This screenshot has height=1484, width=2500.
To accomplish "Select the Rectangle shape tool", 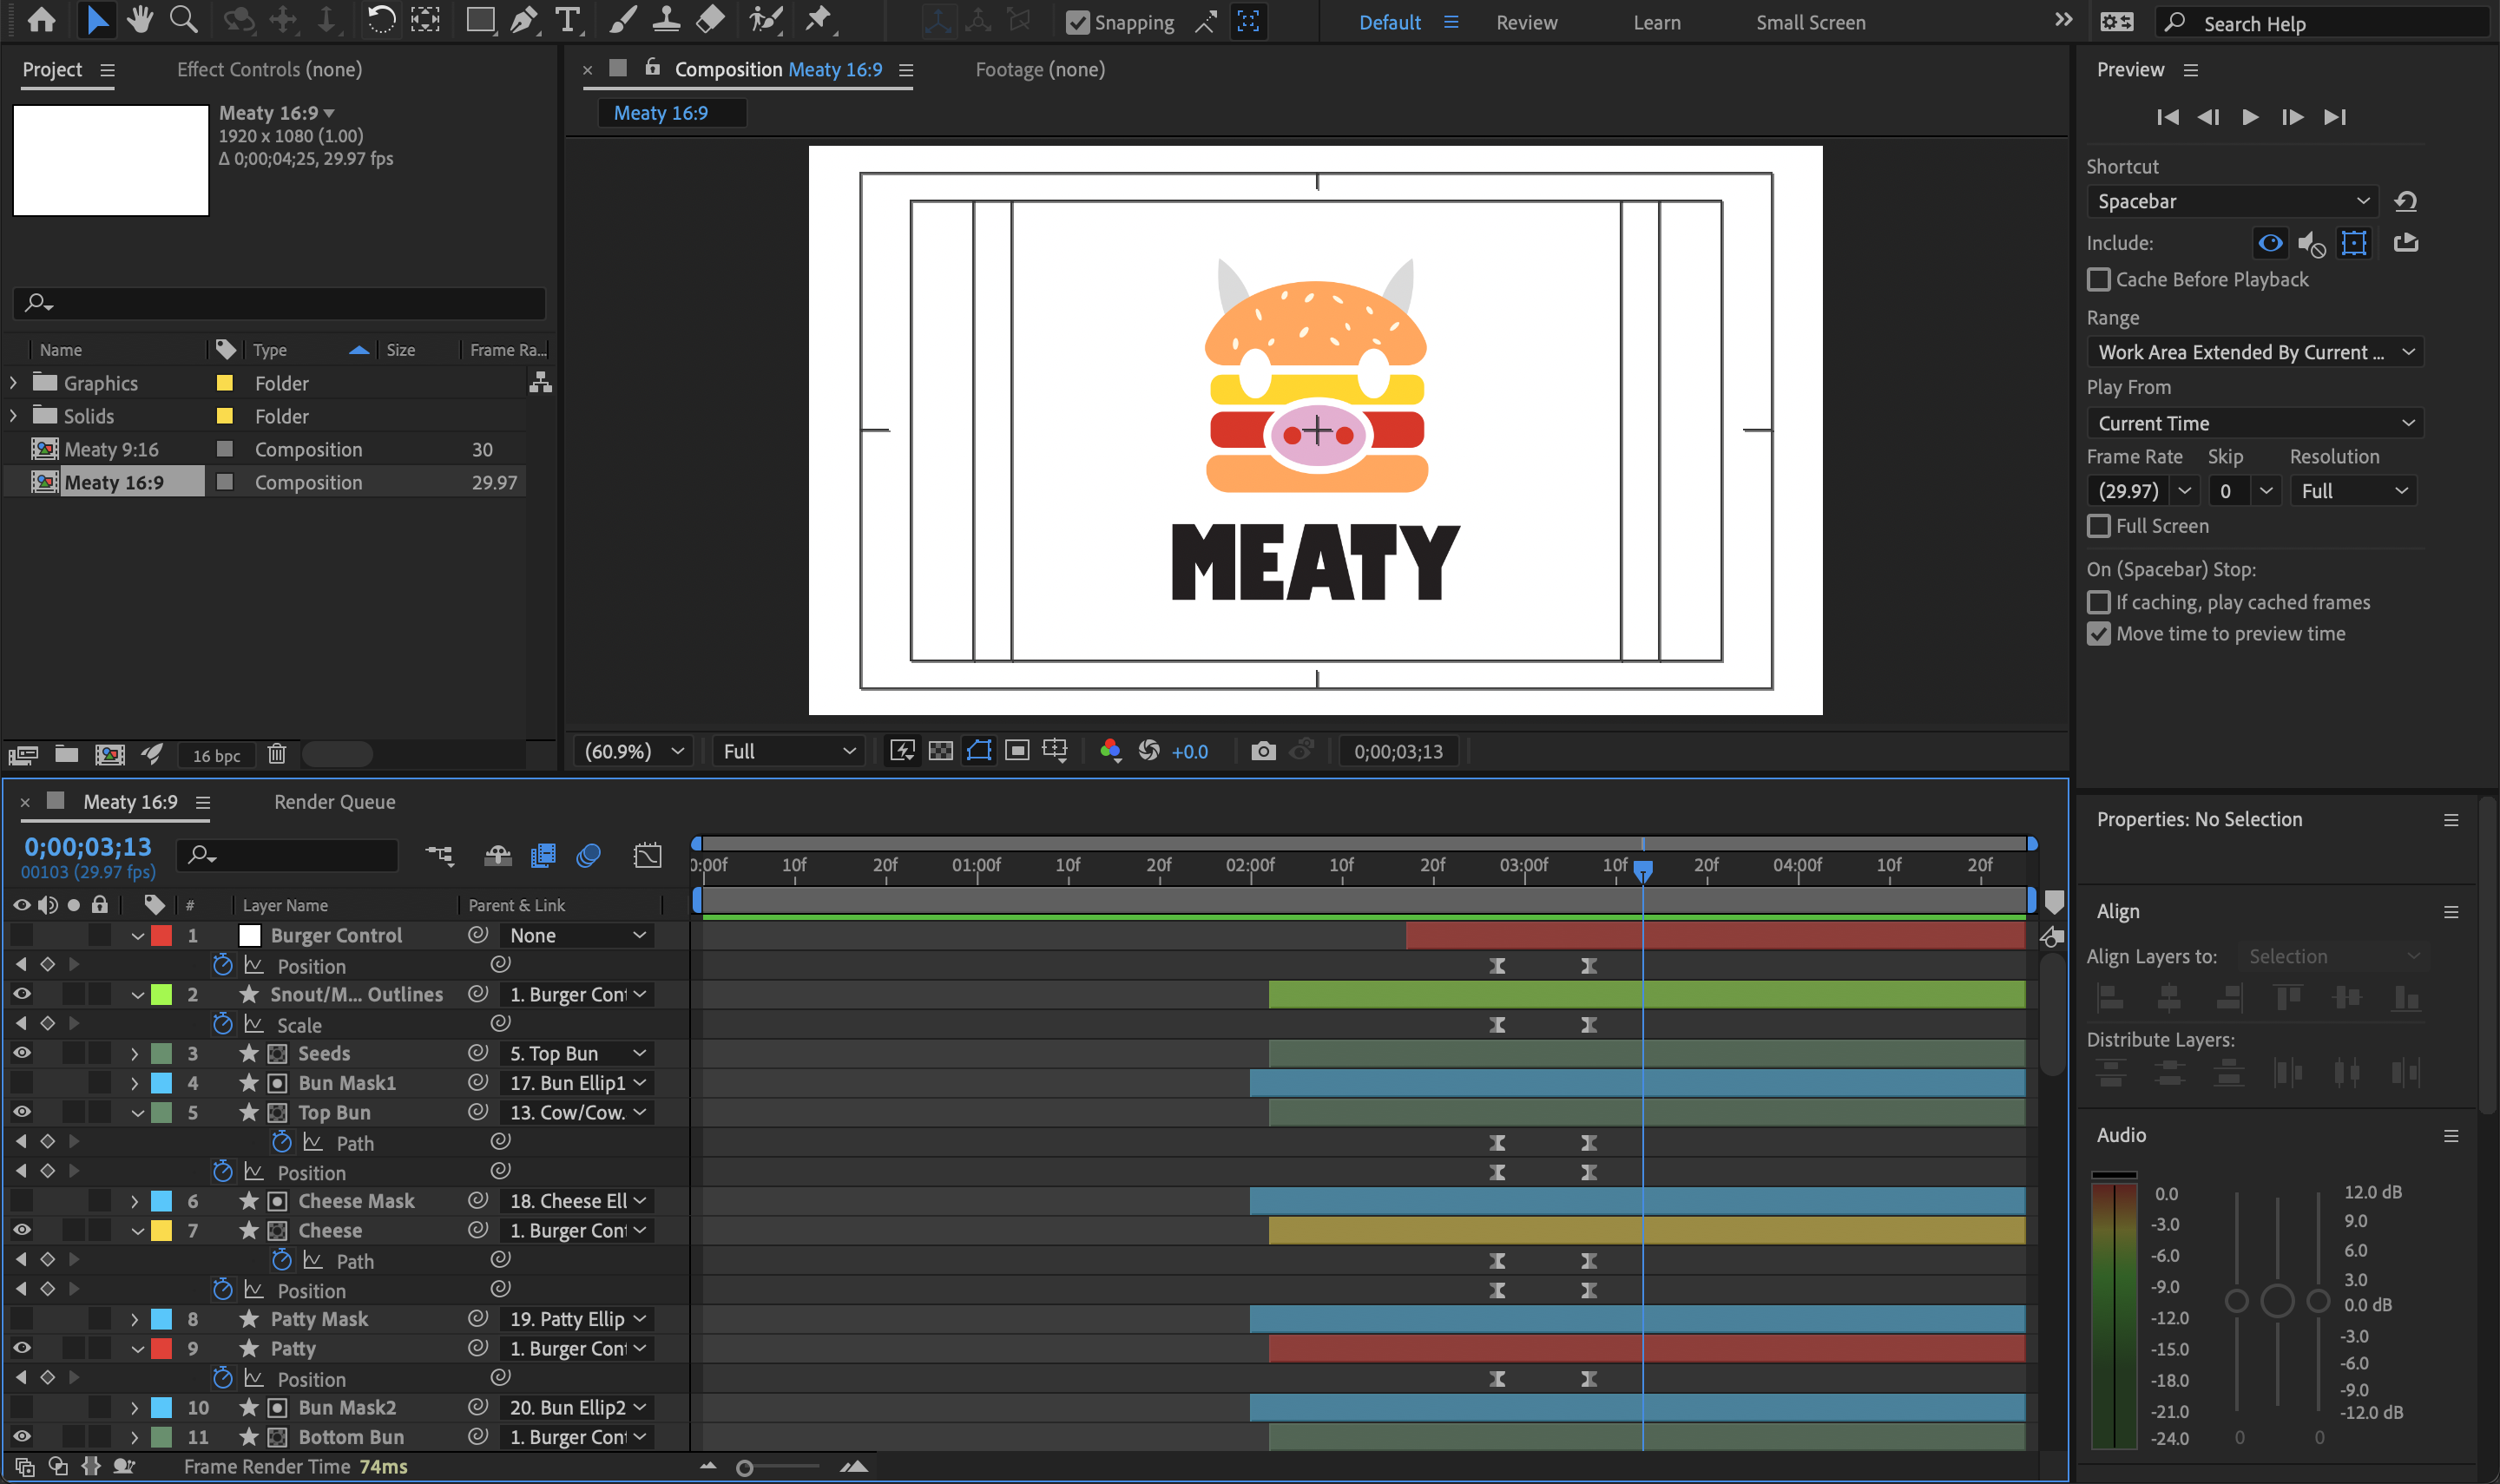I will tap(481, 20).
